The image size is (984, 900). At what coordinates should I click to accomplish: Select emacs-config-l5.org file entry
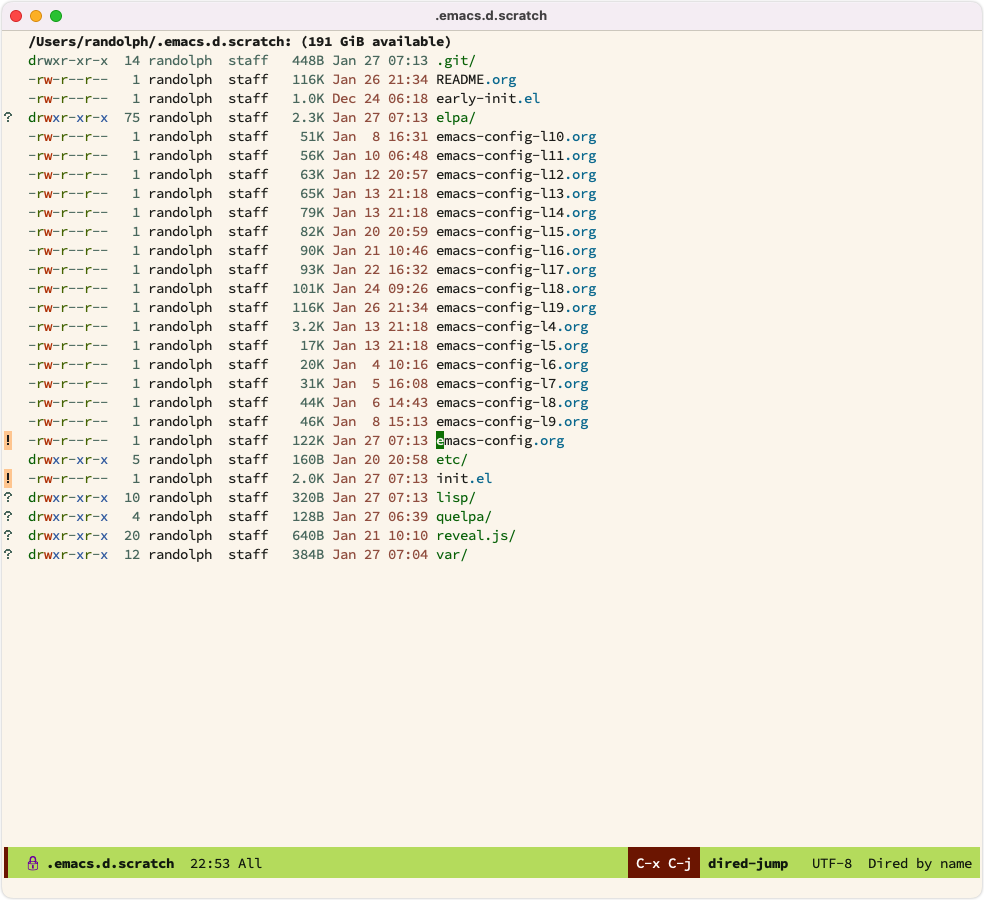tap(512, 345)
